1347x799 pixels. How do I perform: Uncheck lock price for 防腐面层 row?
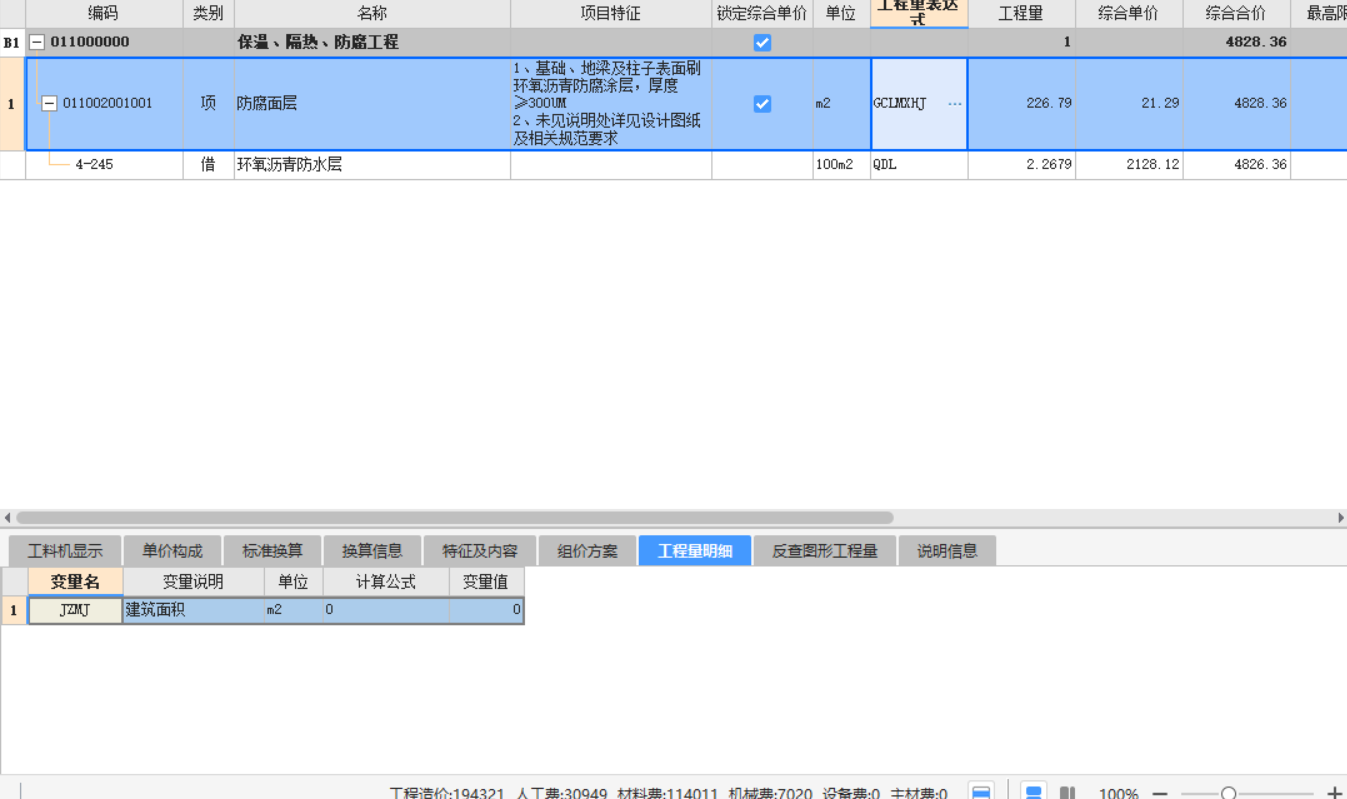pos(762,104)
